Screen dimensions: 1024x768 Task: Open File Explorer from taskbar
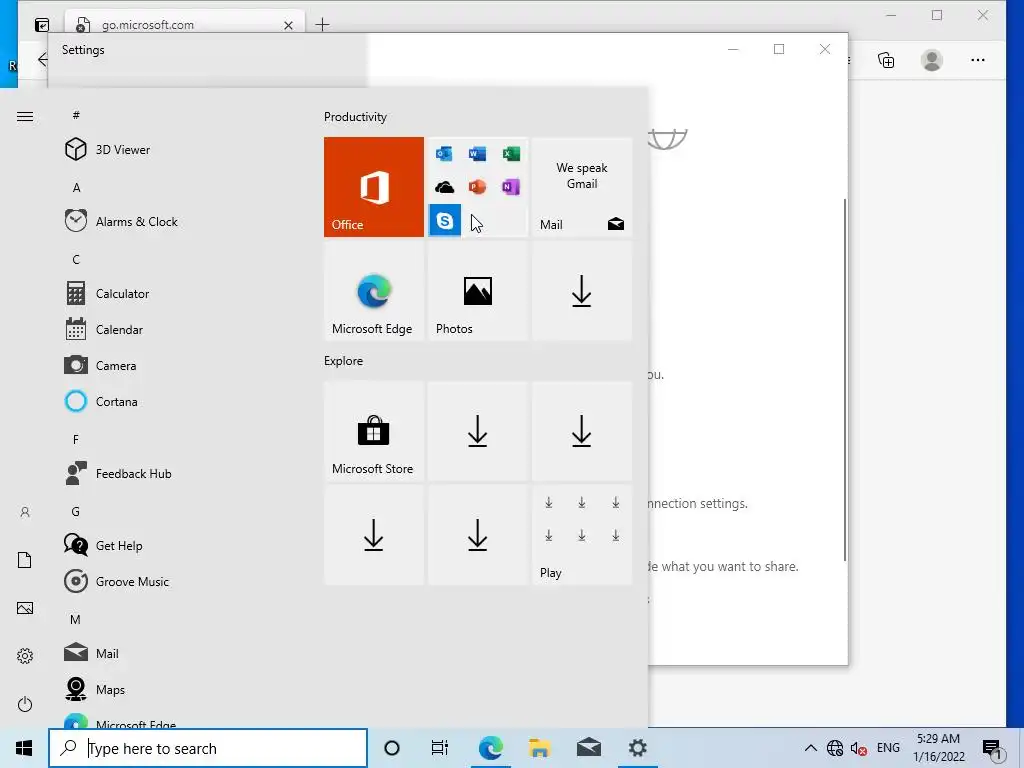tap(539, 748)
